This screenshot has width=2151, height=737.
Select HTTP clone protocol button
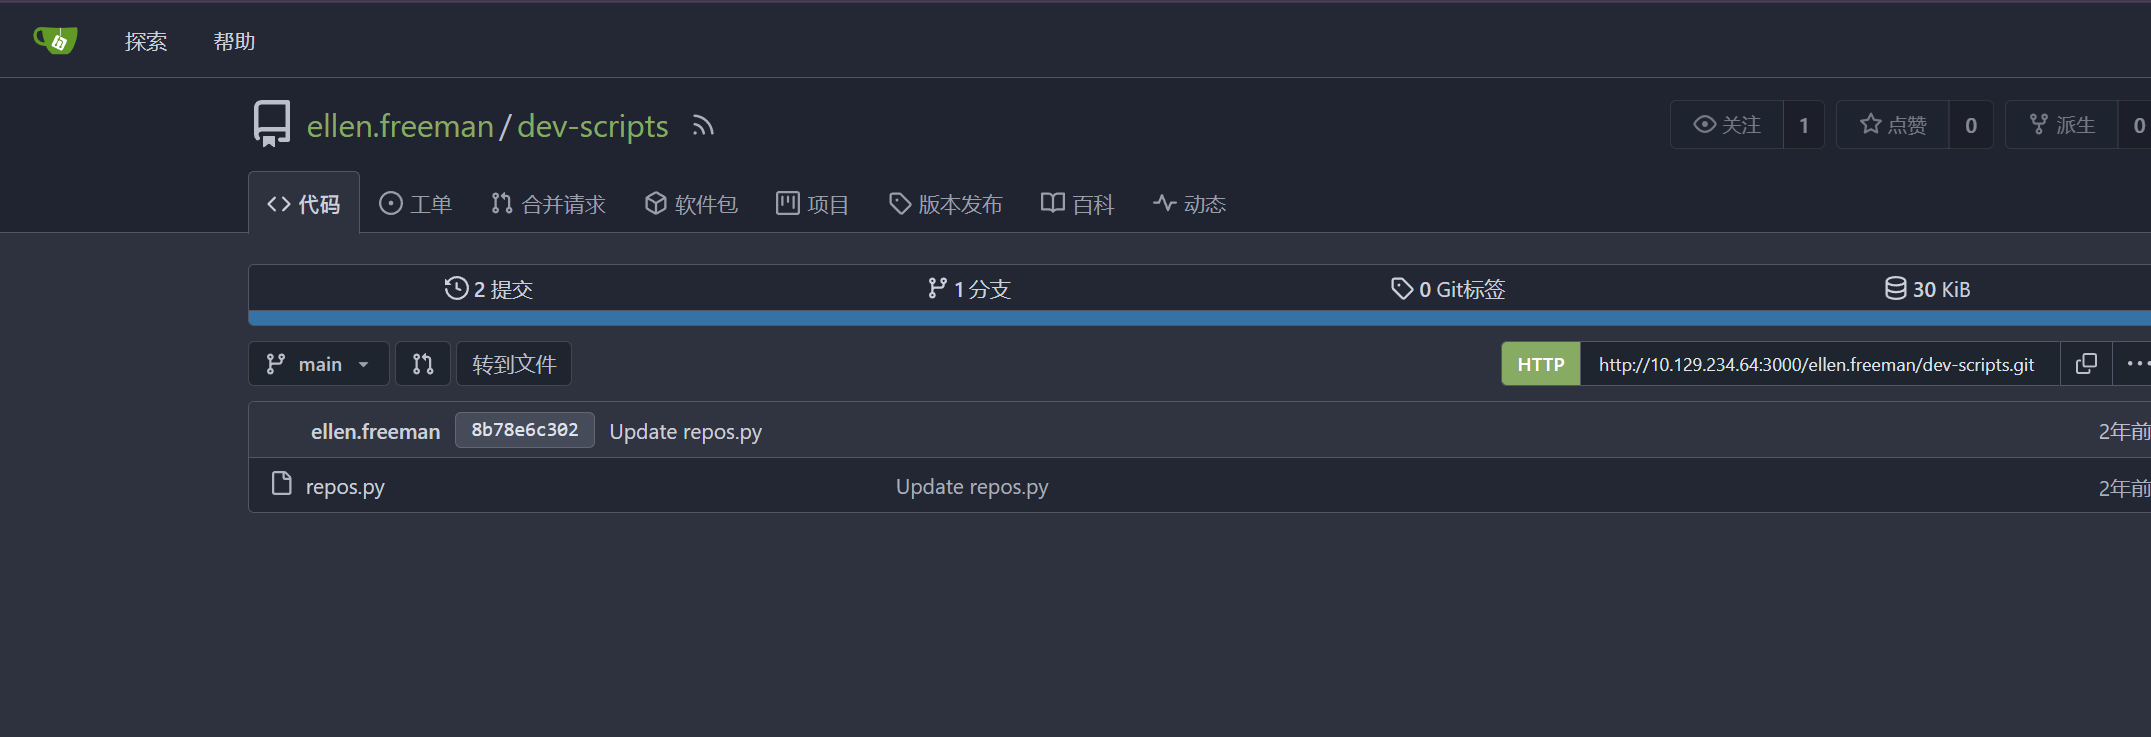pos(1540,364)
